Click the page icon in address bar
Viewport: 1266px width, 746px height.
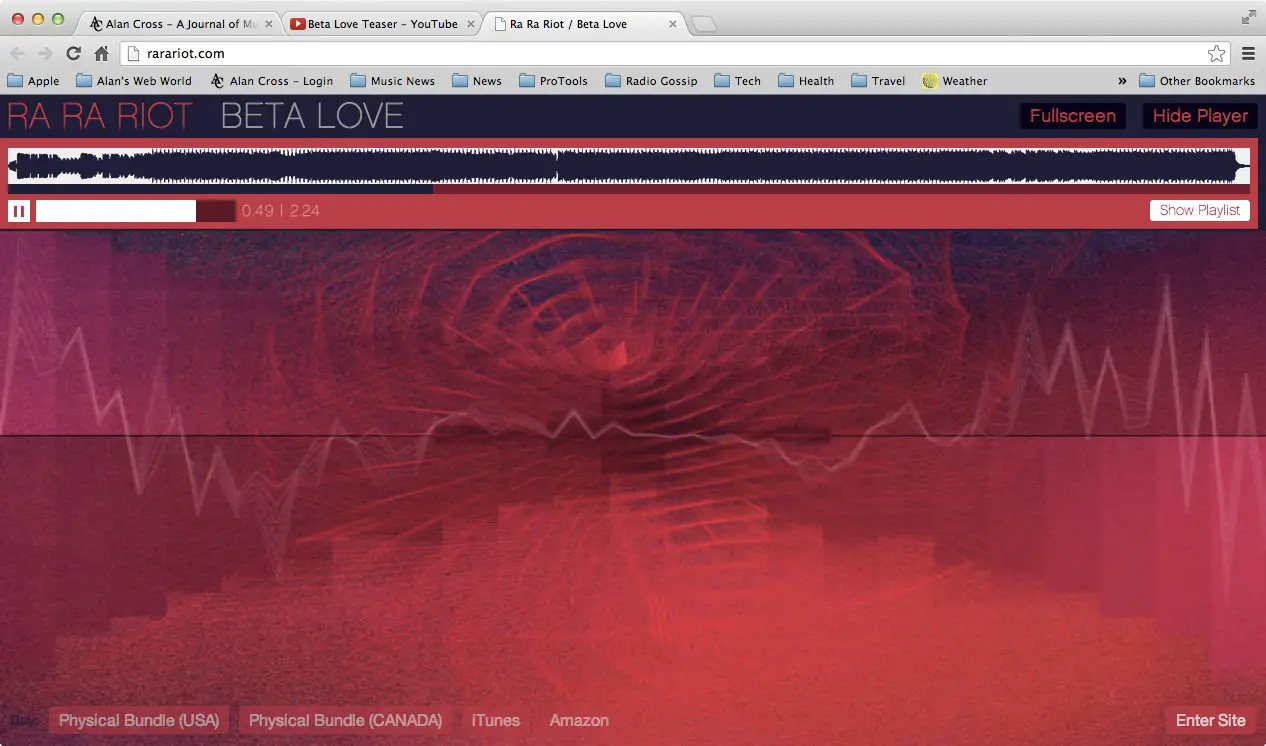coord(134,54)
